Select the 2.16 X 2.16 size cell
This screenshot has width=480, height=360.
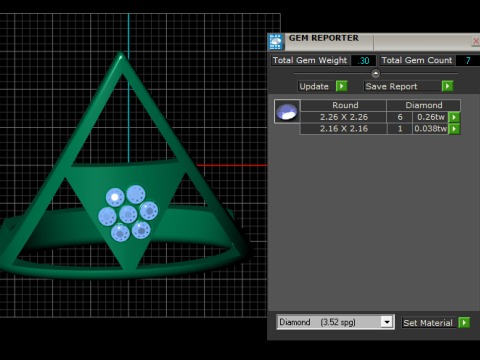point(344,129)
